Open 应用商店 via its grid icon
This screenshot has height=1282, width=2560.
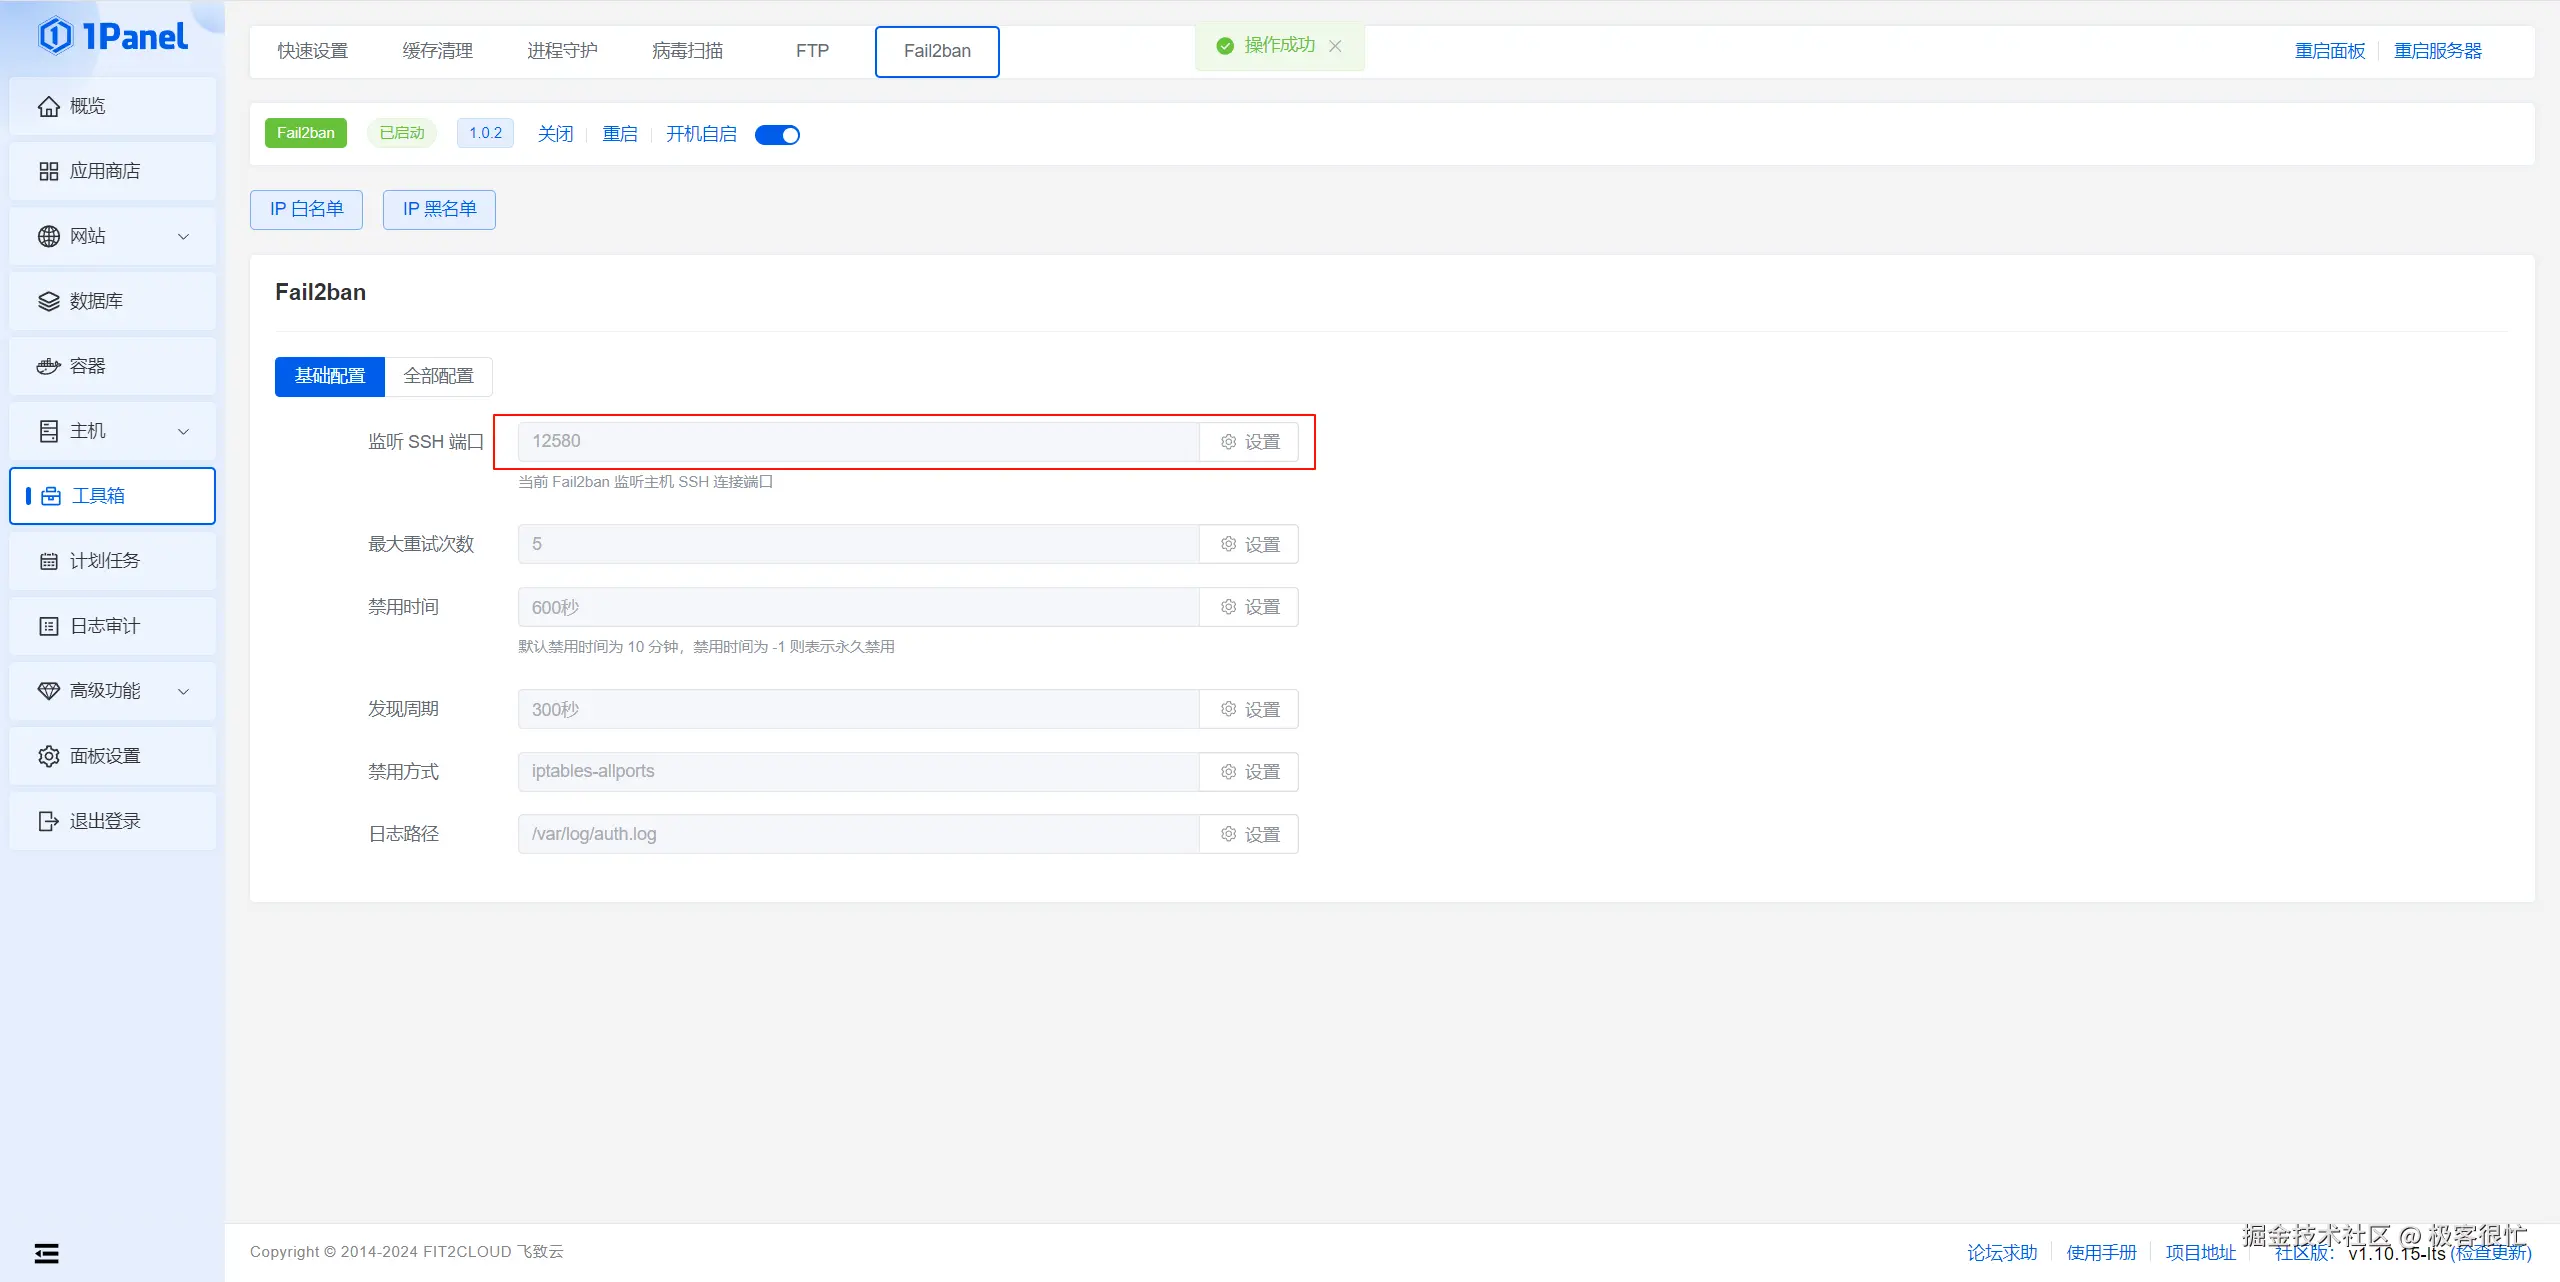coord(48,171)
